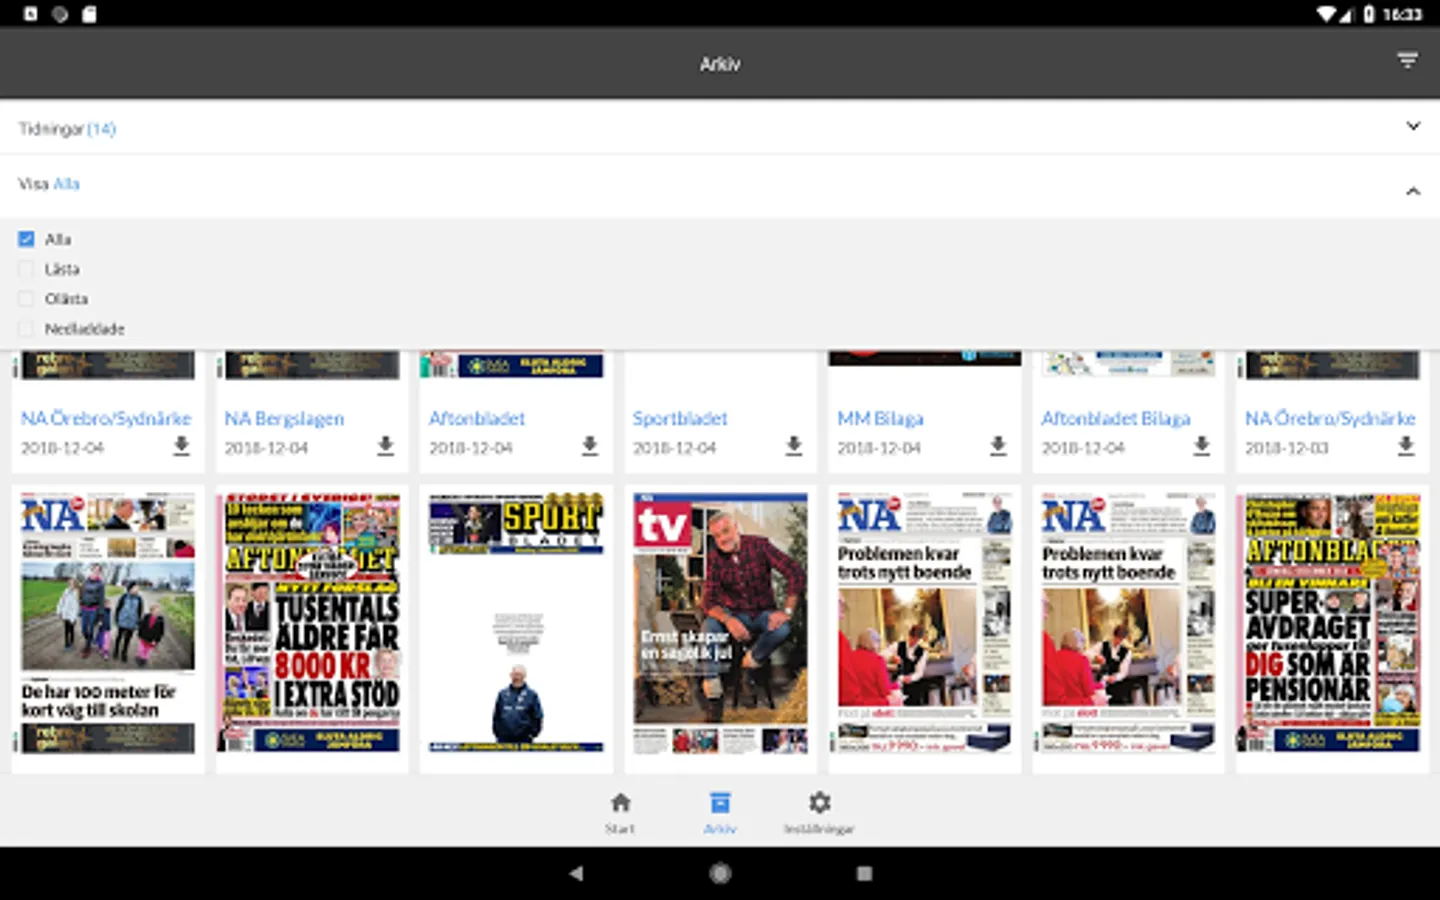Select date 2018-12-04 under MM Bilaga
Screen dimensions: 1440x900
point(878,448)
